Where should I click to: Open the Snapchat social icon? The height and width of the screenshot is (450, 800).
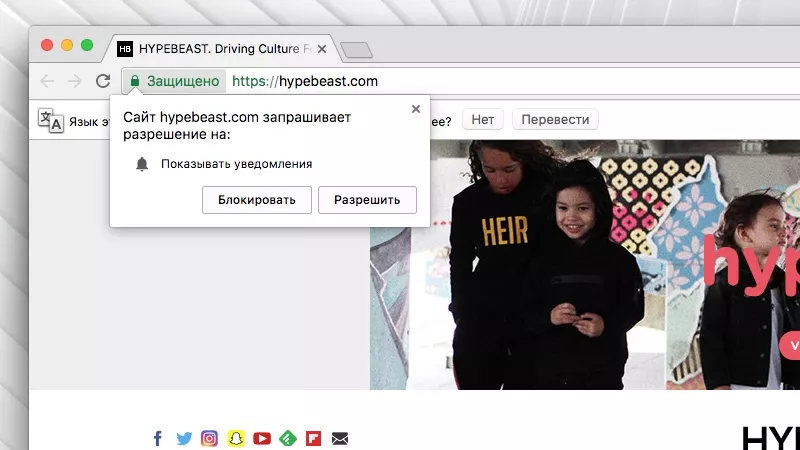tap(236, 438)
